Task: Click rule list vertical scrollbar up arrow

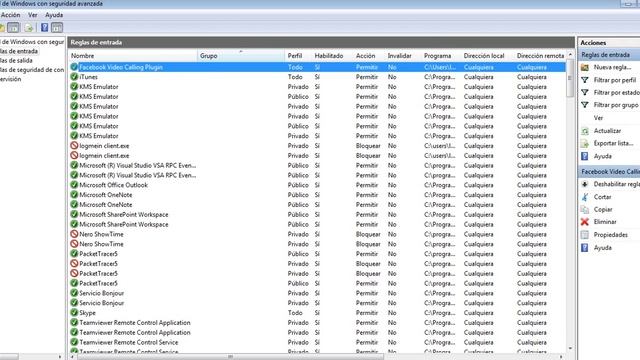Action: click(570, 55)
